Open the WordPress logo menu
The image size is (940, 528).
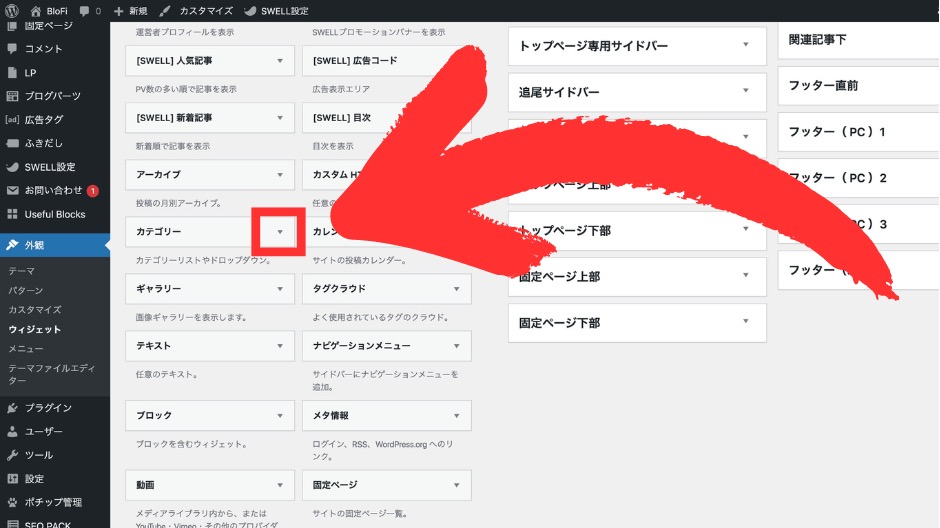11,10
